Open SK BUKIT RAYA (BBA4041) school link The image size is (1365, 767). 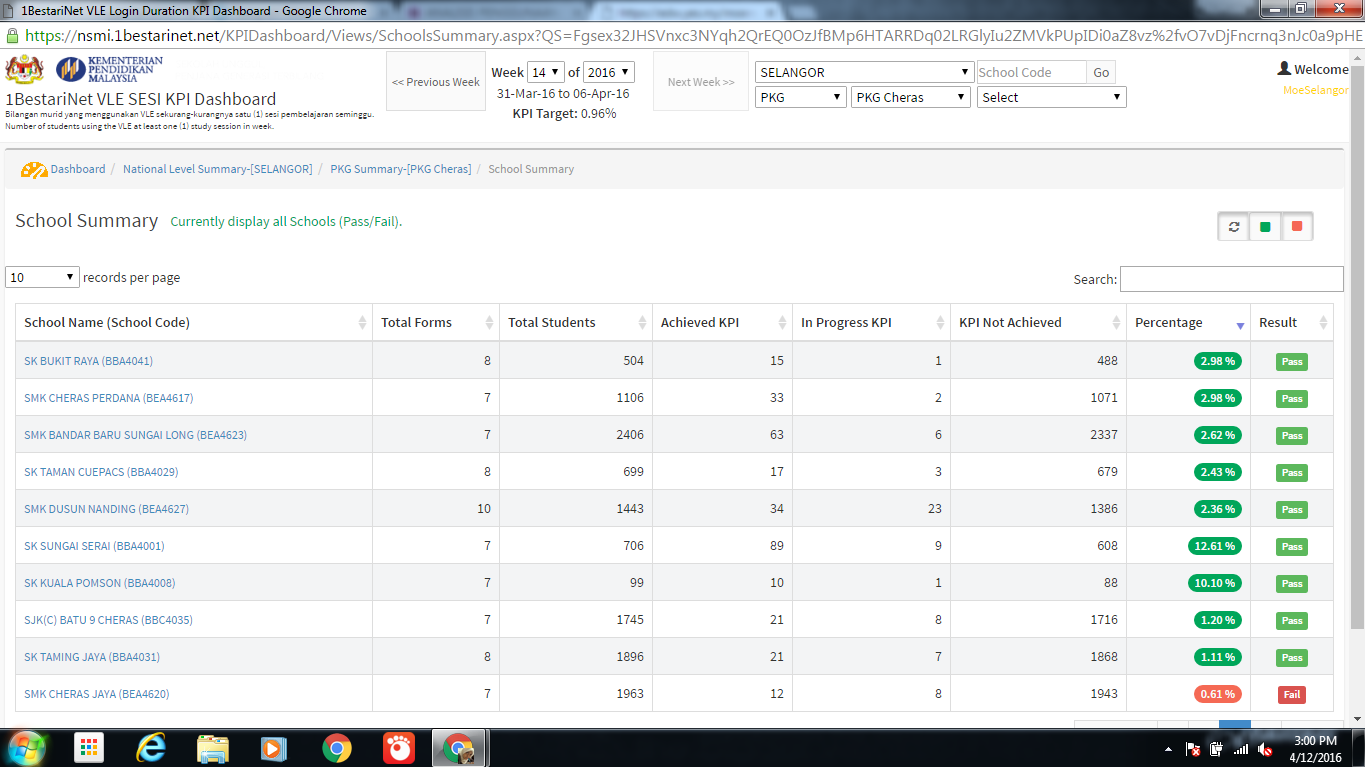click(x=88, y=361)
